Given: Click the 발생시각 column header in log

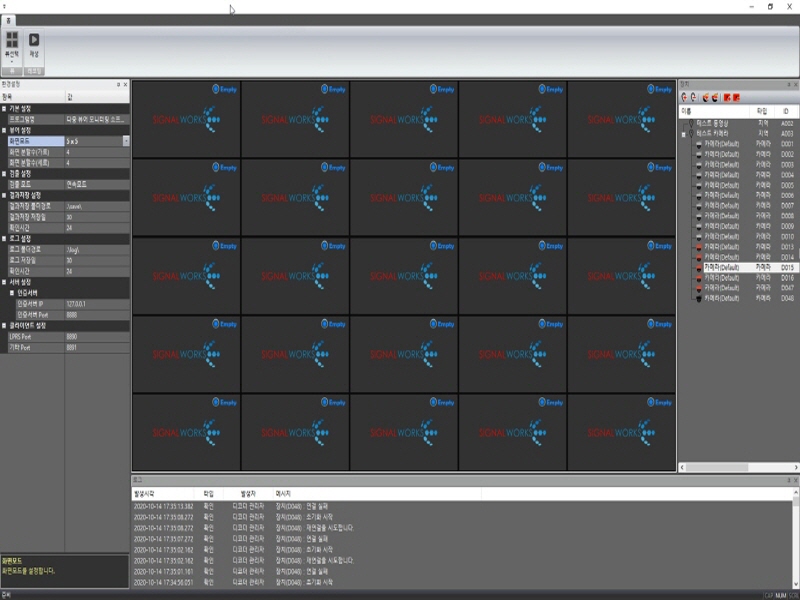Looking at the screenshot, I should pos(163,494).
